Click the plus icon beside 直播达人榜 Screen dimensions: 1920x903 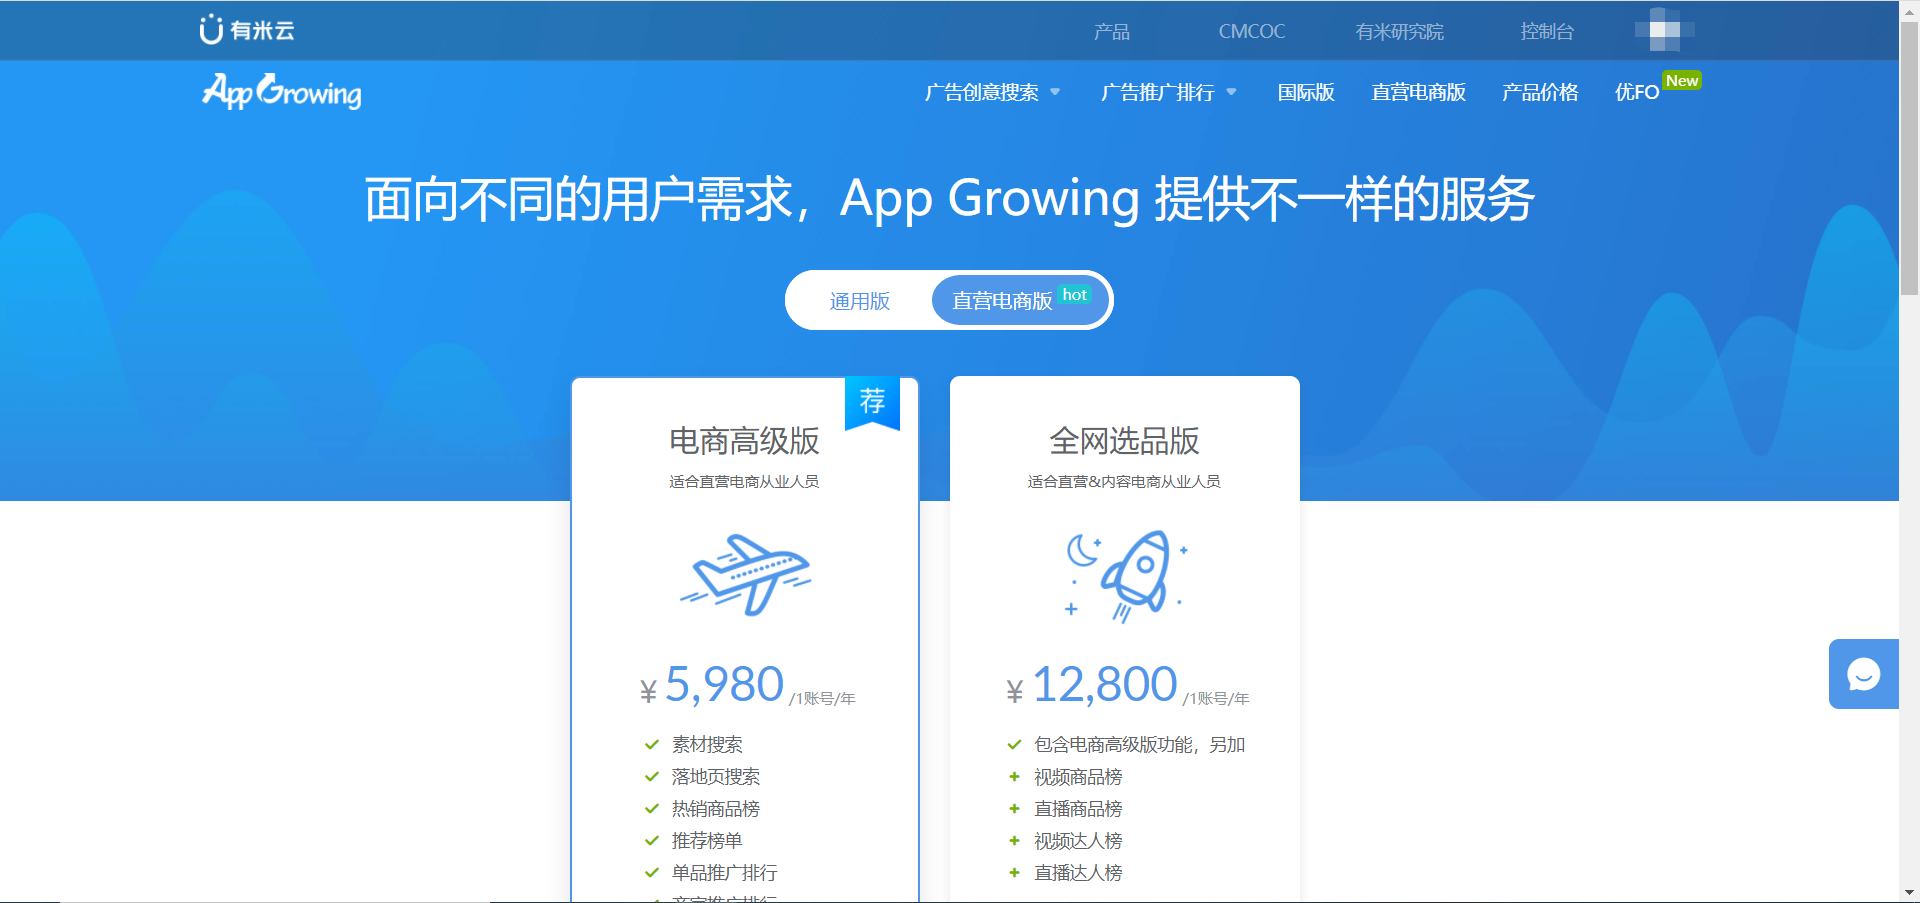pos(1014,873)
